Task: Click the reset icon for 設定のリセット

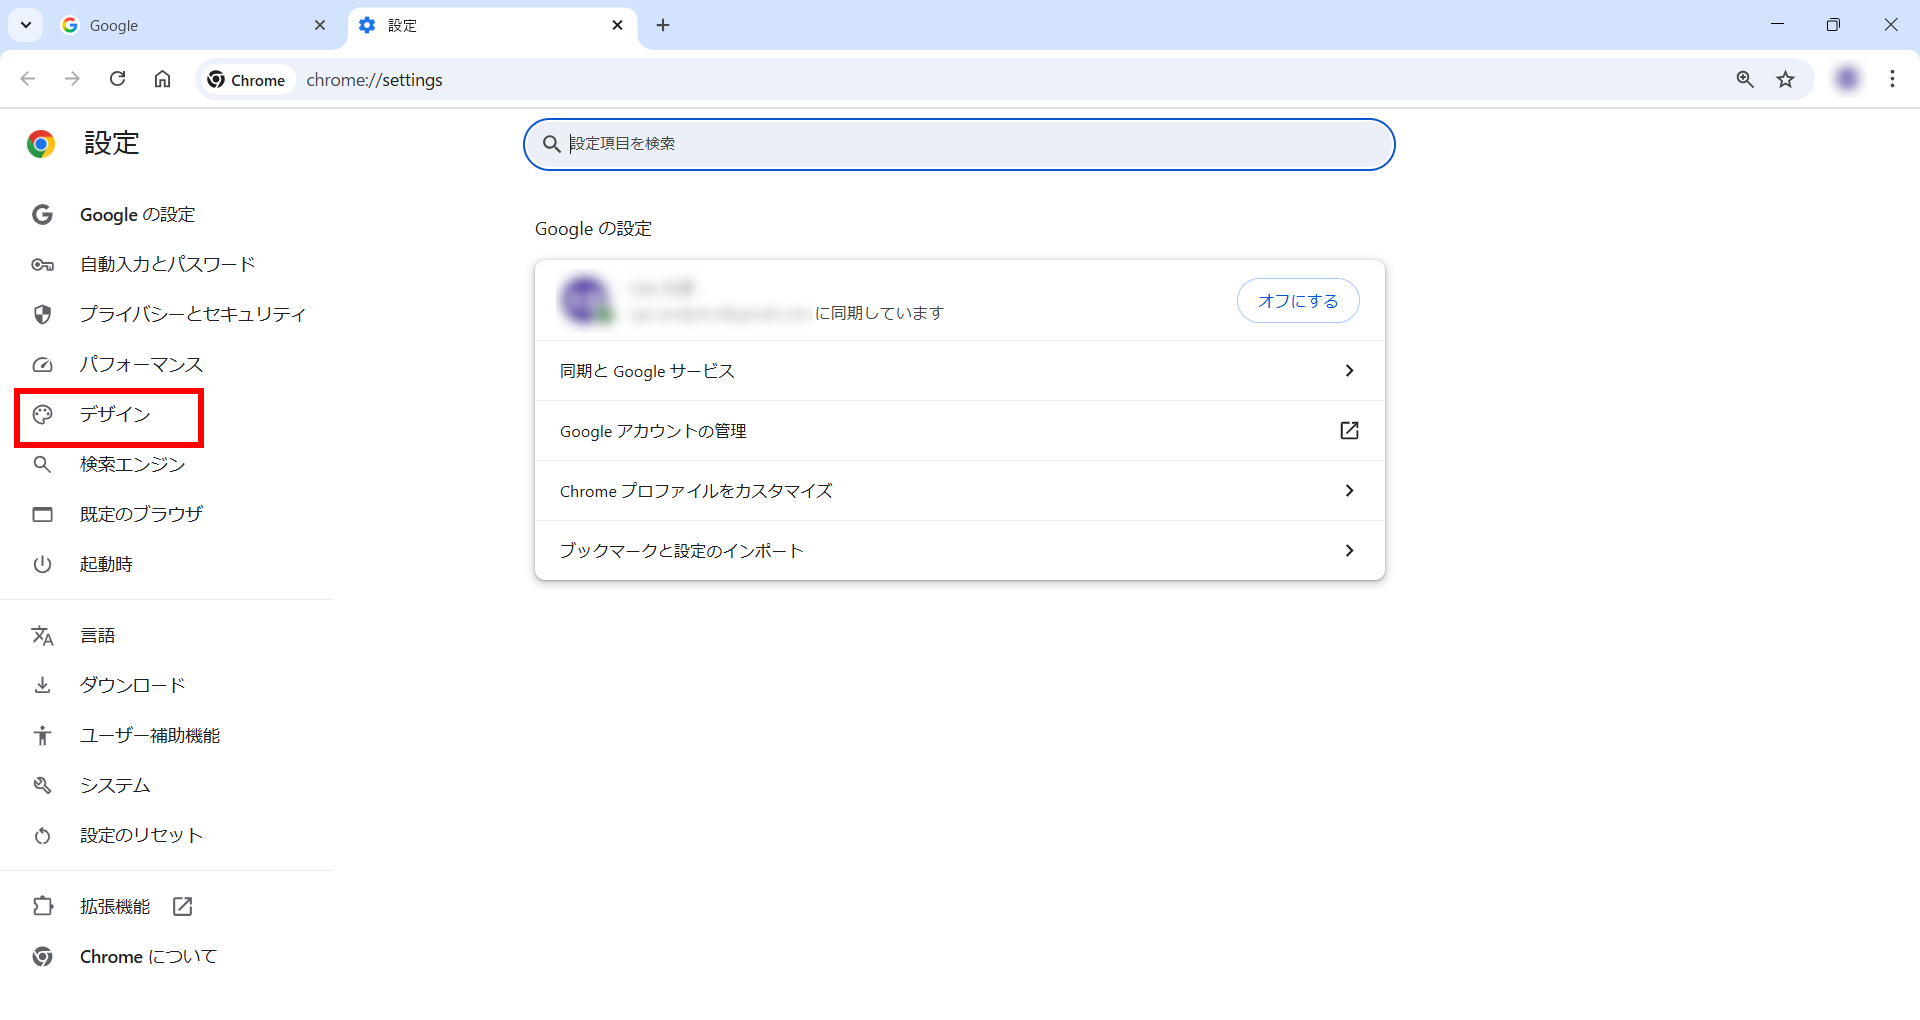Action: pyautogui.click(x=42, y=836)
